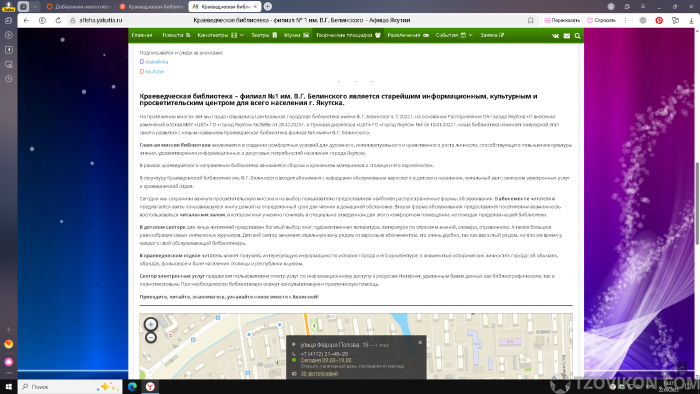This screenshot has width=700, height=394.
Task: Reload the page with the refresh icon
Action: (x=58, y=20)
